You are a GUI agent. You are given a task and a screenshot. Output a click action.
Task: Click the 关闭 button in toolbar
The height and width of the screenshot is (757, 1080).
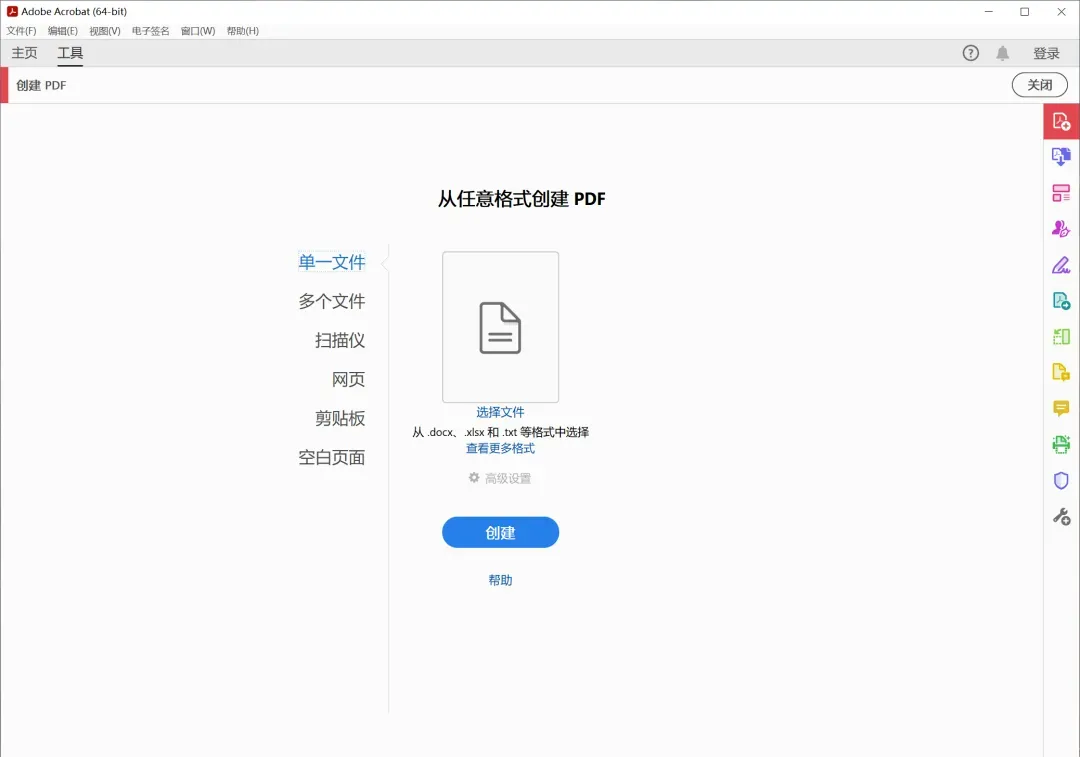tap(1039, 85)
